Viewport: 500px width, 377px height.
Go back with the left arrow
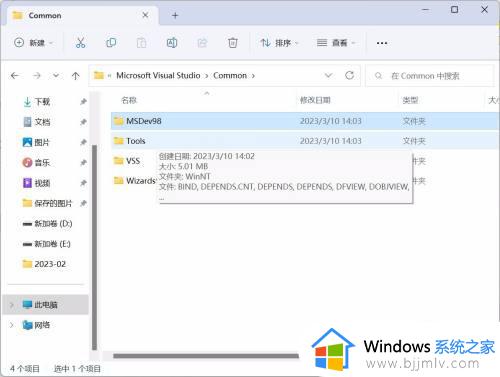point(15,76)
